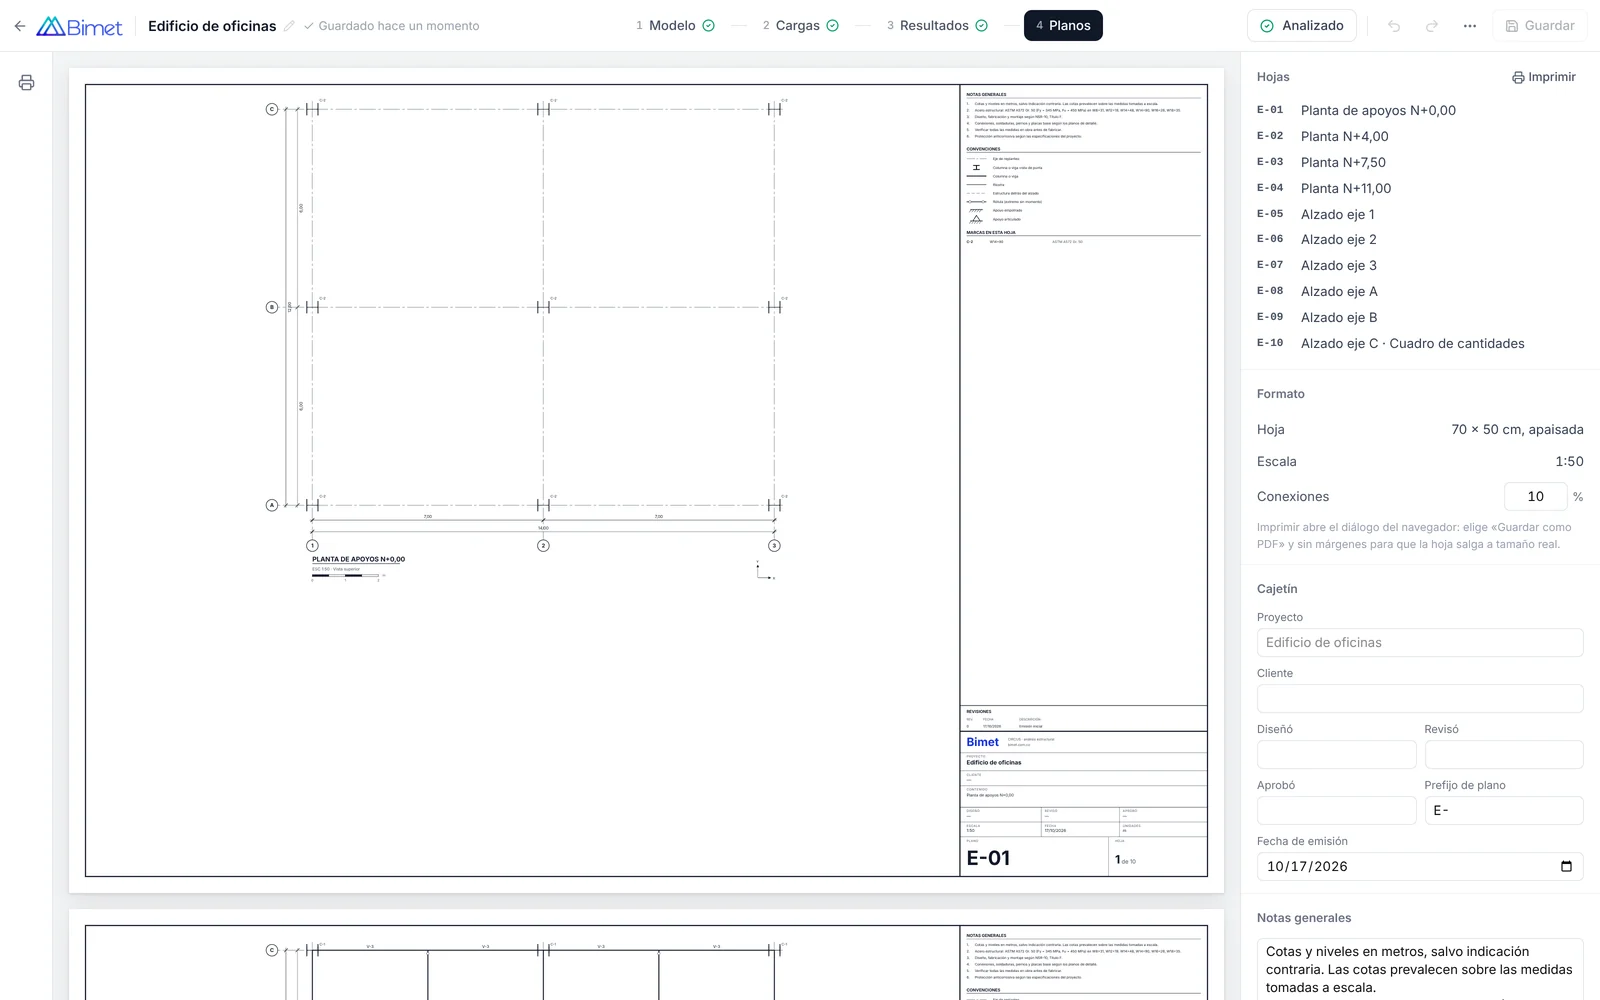Select sheet E-10 Alzado eje C
The width and height of the screenshot is (1600, 1000).
1420,343
